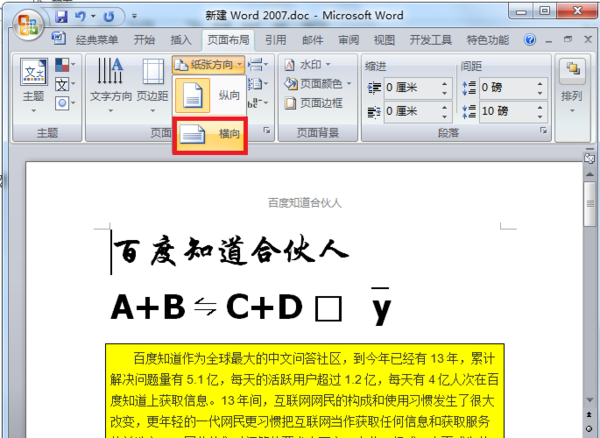The height and width of the screenshot is (438, 600).
Task: Click scrollbar up arrow
Action: point(590,174)
